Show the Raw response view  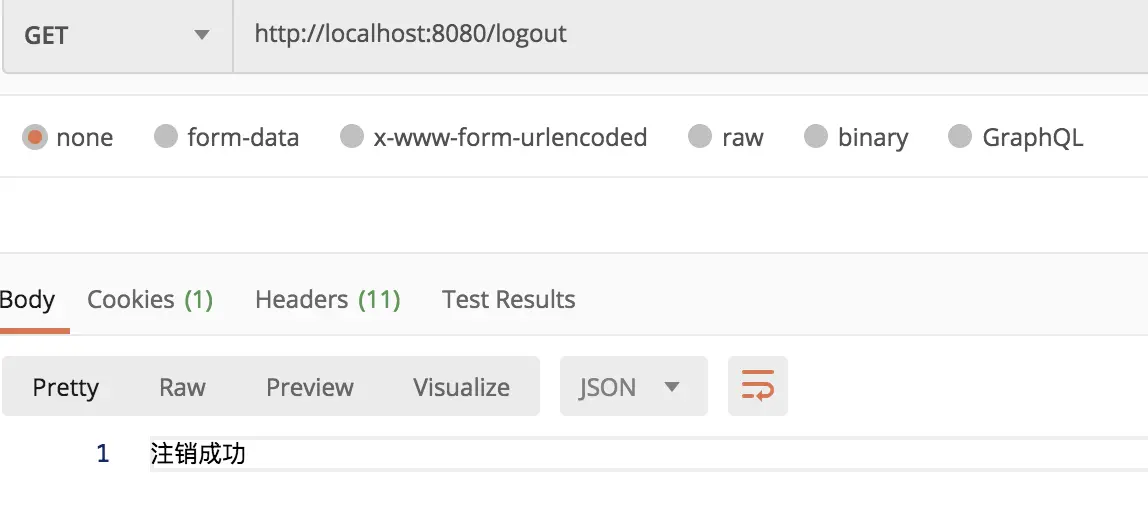point(182,387)
